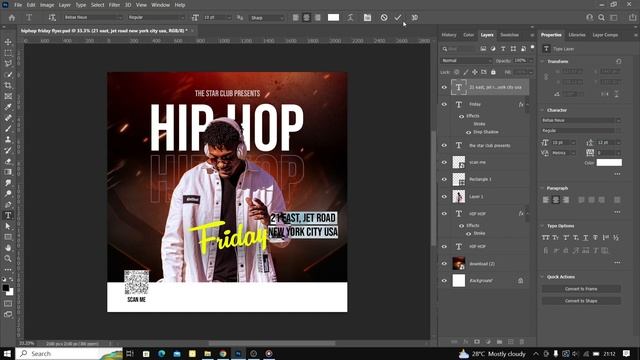Select the Move tool
This screenshot has width=640, height=360.
point(8,42)
